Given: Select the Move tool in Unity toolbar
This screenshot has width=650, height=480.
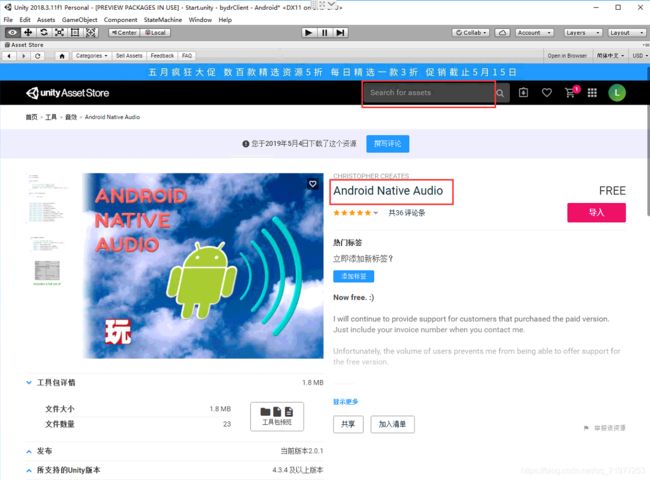Looking at the screenshot, I should point(28,32).
